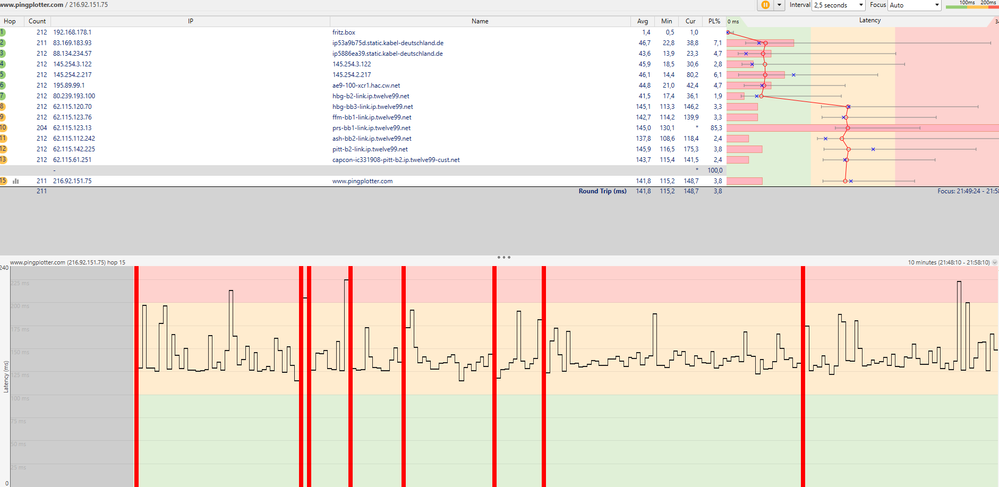999x487 pixels.
Task: Select the orange hop 11 icon
Action: 3,138
